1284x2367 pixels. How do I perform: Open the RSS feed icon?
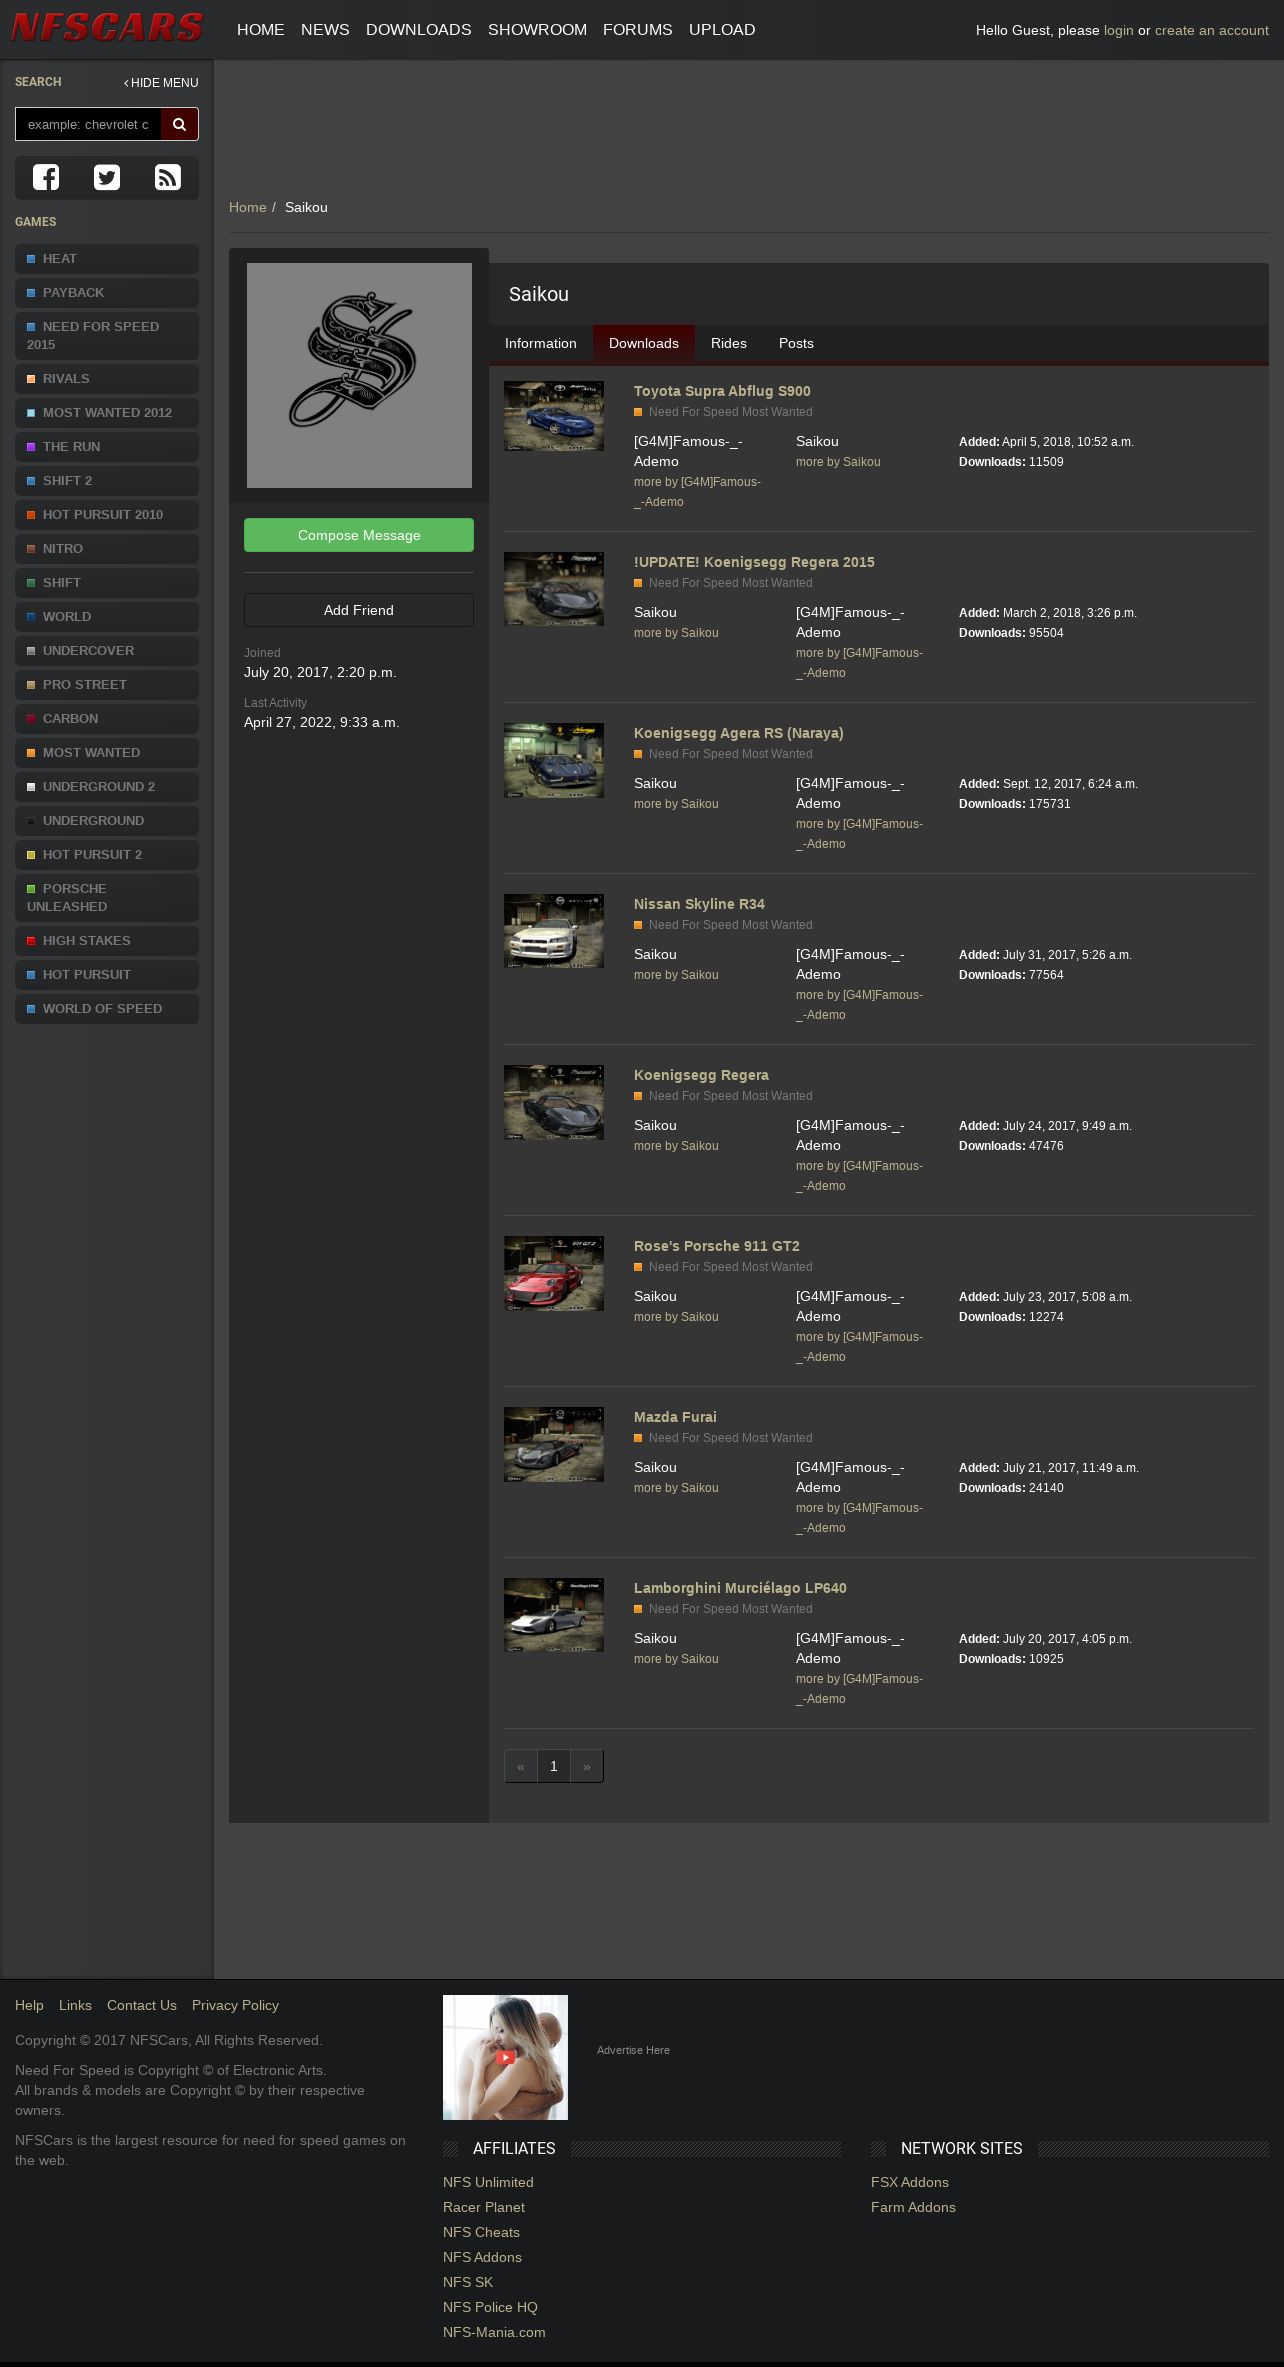168,177
